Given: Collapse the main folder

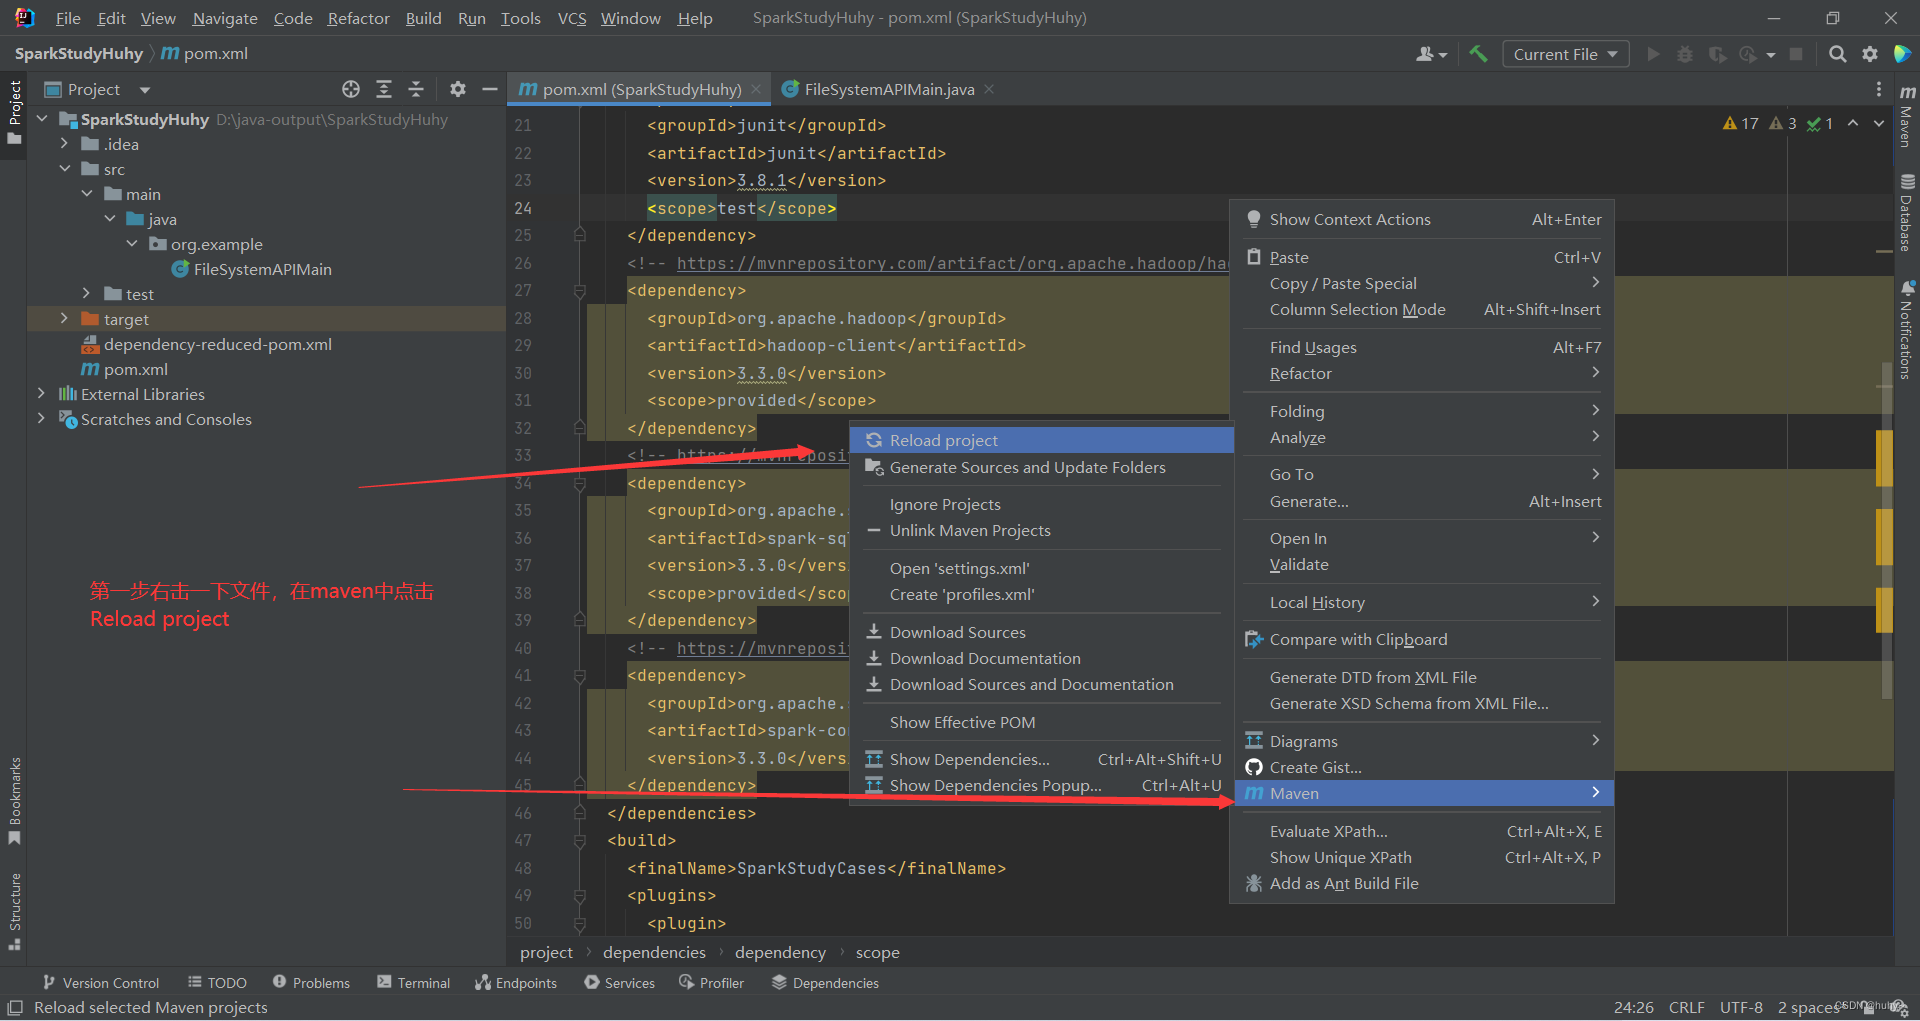Looking at the screenshot, I should pyautogui.click(x=87, y=194).
